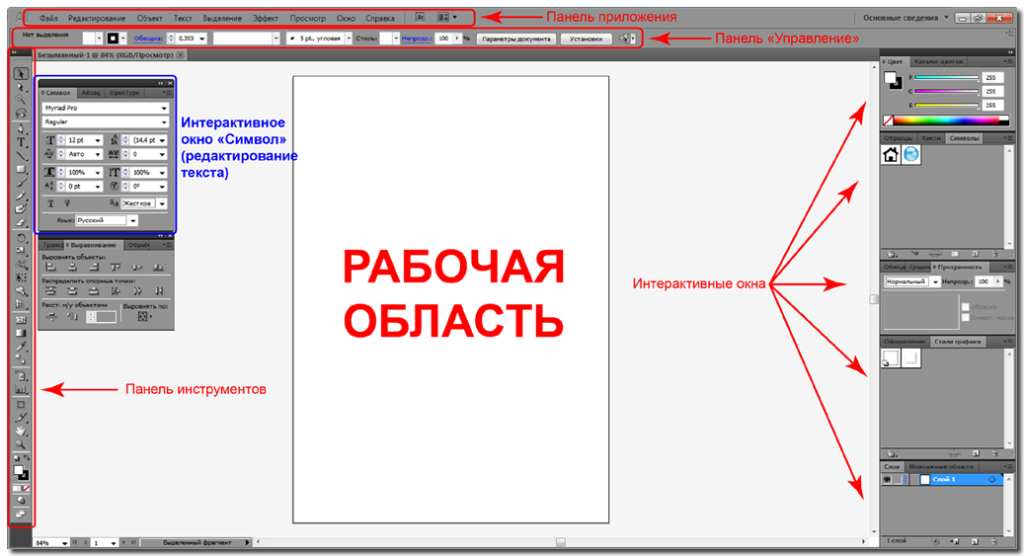This screenshot has width=1024, height=556.
Task: Click the home symbol in Symbols panel
Action: point(891,154)
